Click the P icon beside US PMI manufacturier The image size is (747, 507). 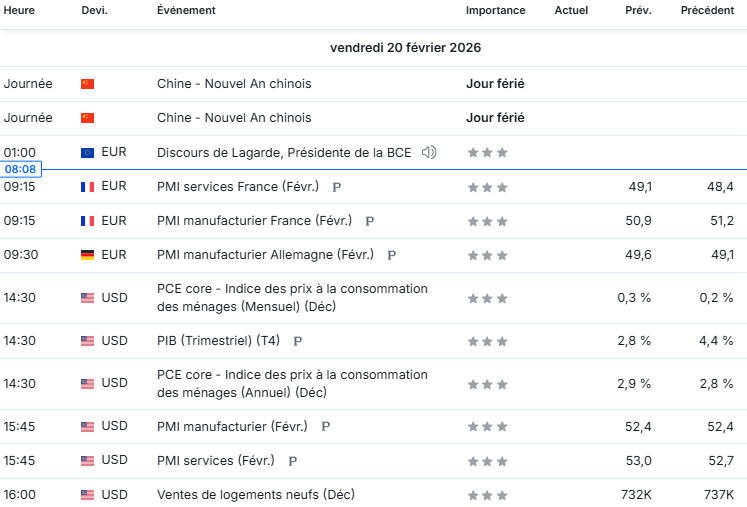coord(325,426)
